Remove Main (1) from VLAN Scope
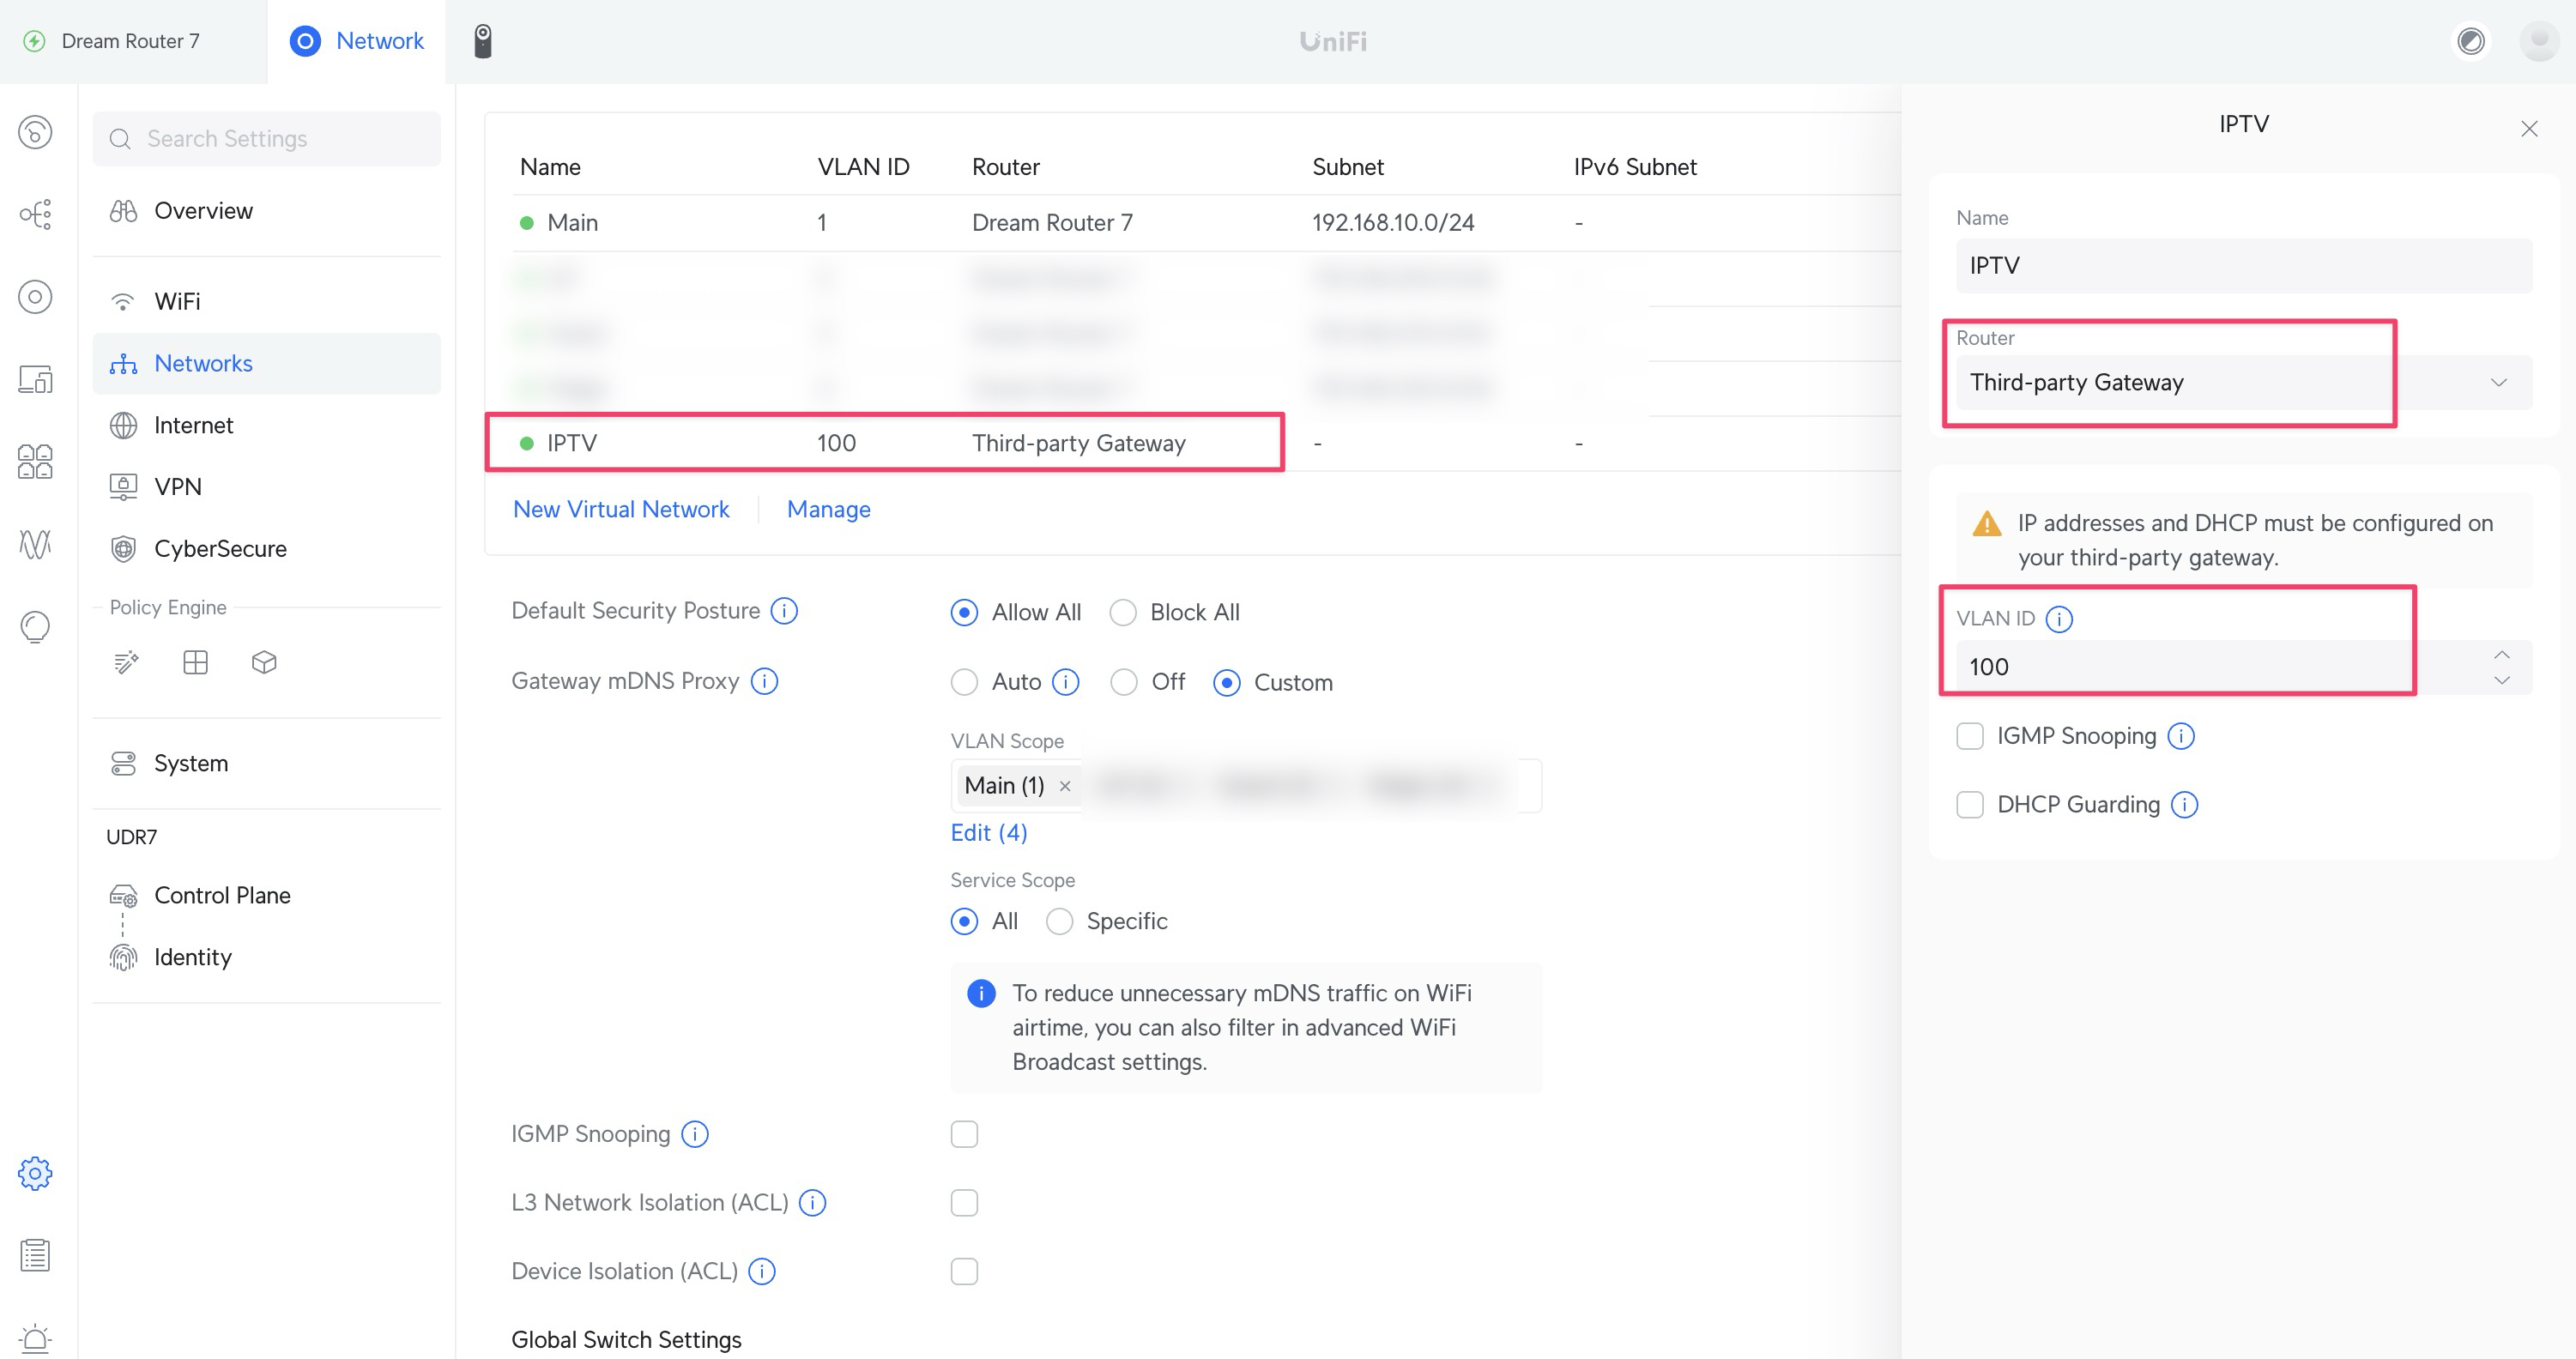This screenshot has width=2576, height=1359. click(1065, 786)
